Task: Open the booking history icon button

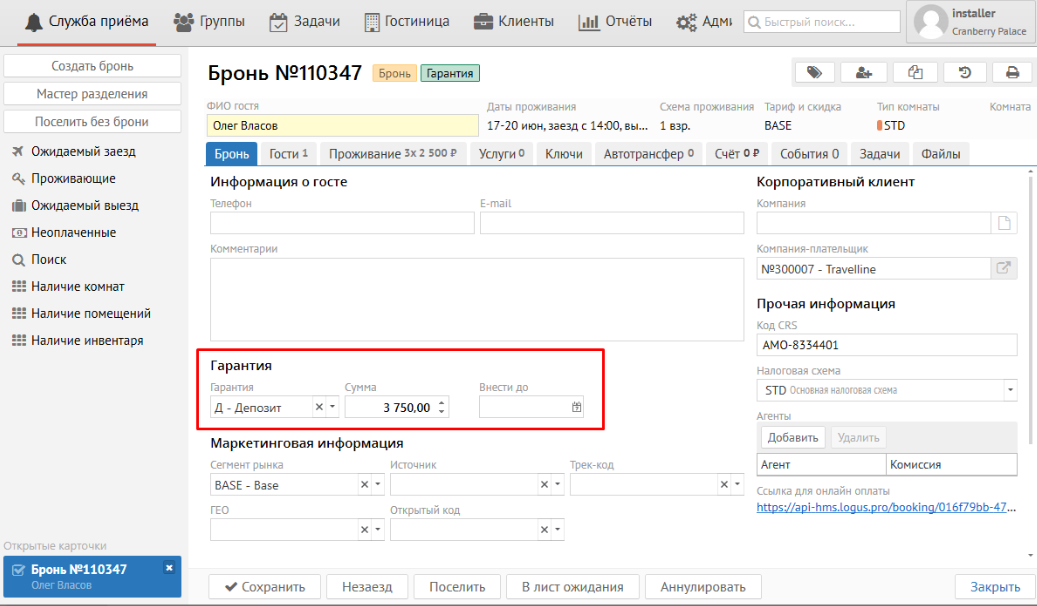Action: (964, 72)
